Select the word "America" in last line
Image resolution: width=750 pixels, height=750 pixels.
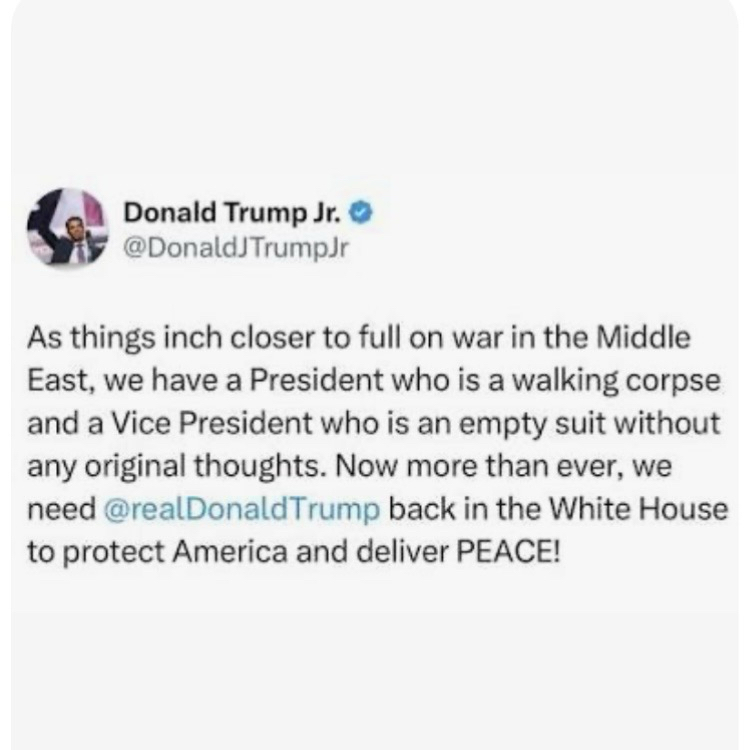(x=230, y=551)
